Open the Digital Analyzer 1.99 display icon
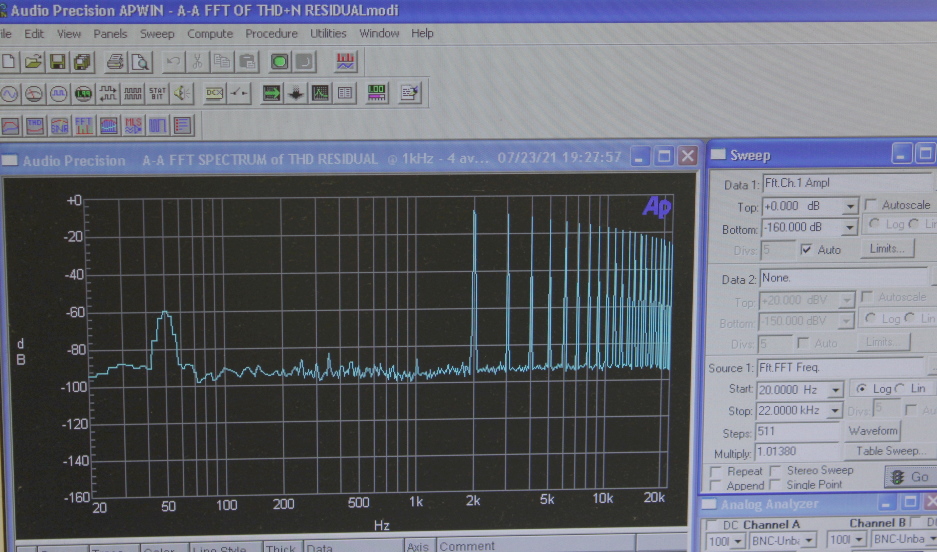This screenshot has height=552, width=937. (83, 93)
